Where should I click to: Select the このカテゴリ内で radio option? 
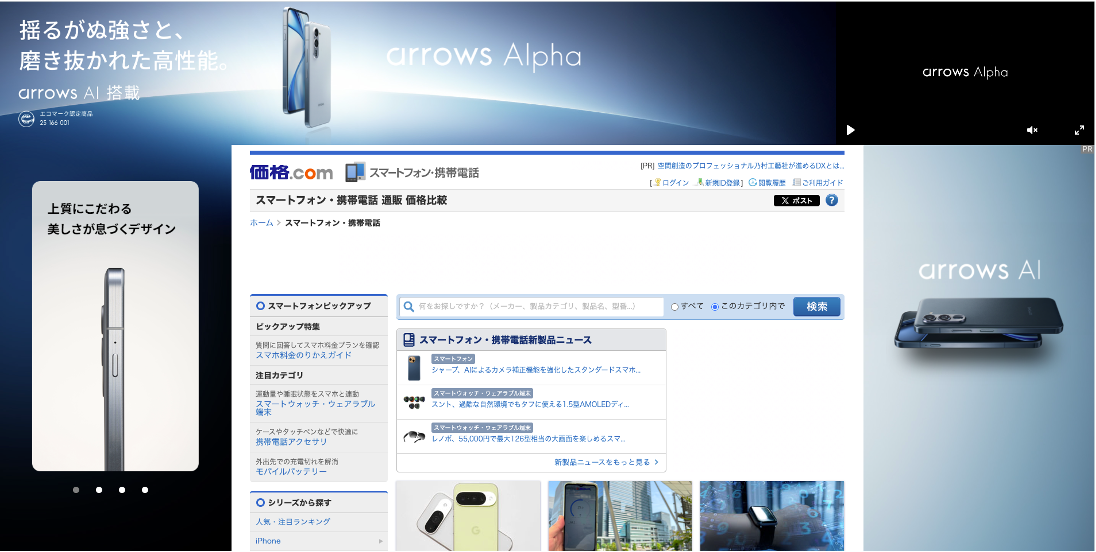[x=715, y=307]
